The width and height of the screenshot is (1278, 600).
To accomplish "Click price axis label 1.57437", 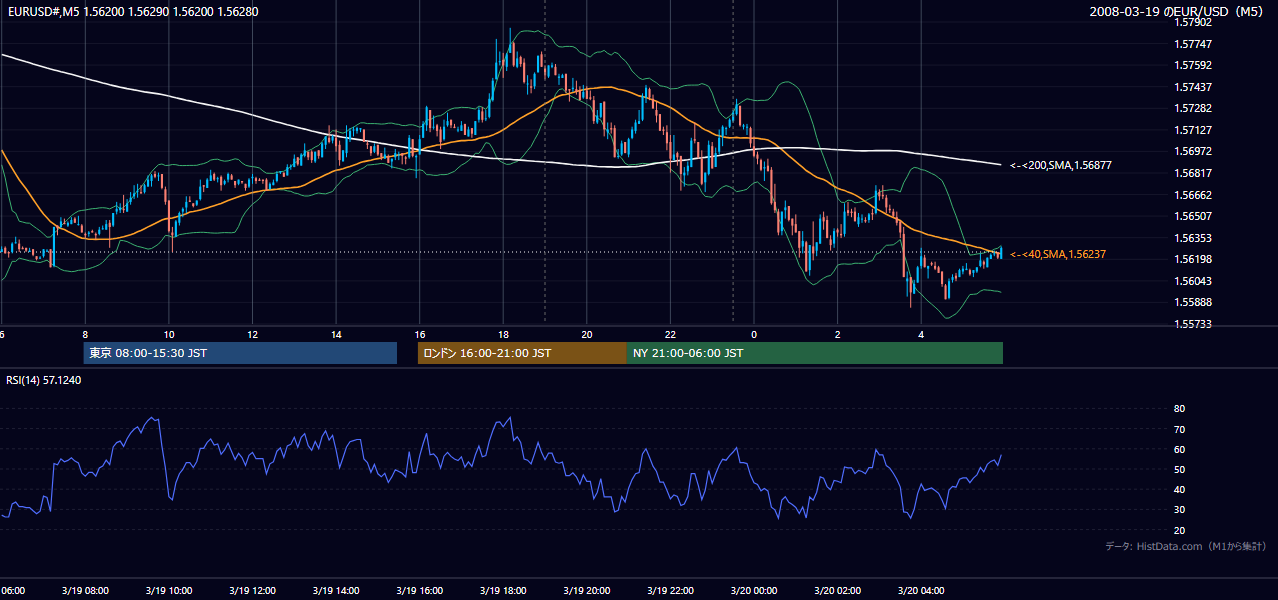I will (1192, 87).
